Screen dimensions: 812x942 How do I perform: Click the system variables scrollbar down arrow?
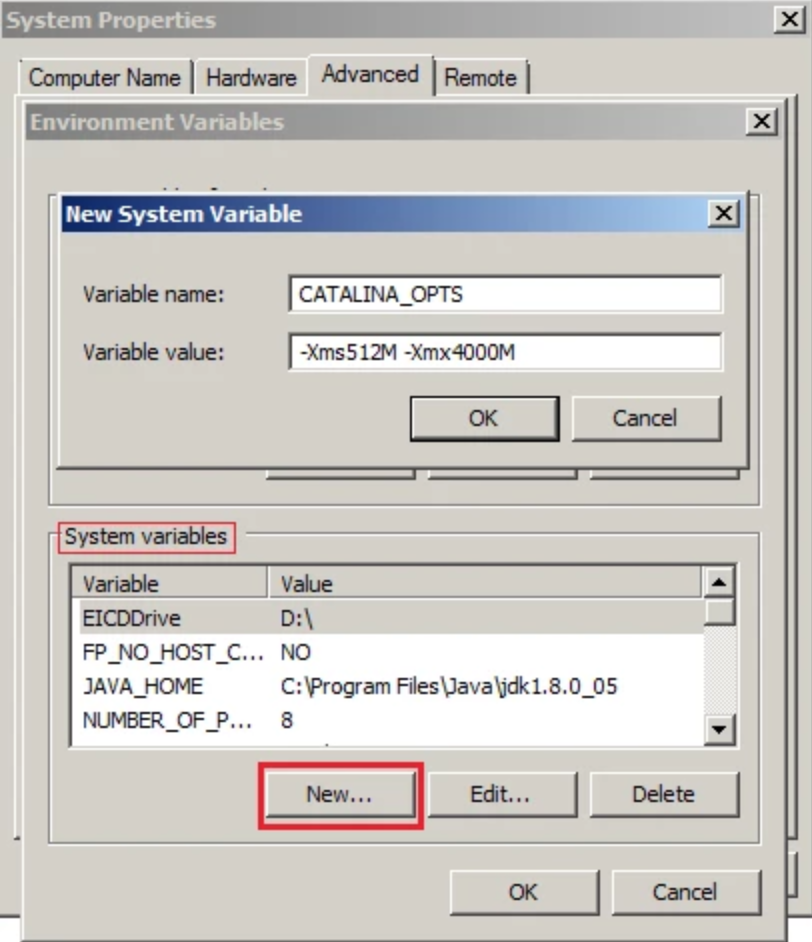(718, 731)
